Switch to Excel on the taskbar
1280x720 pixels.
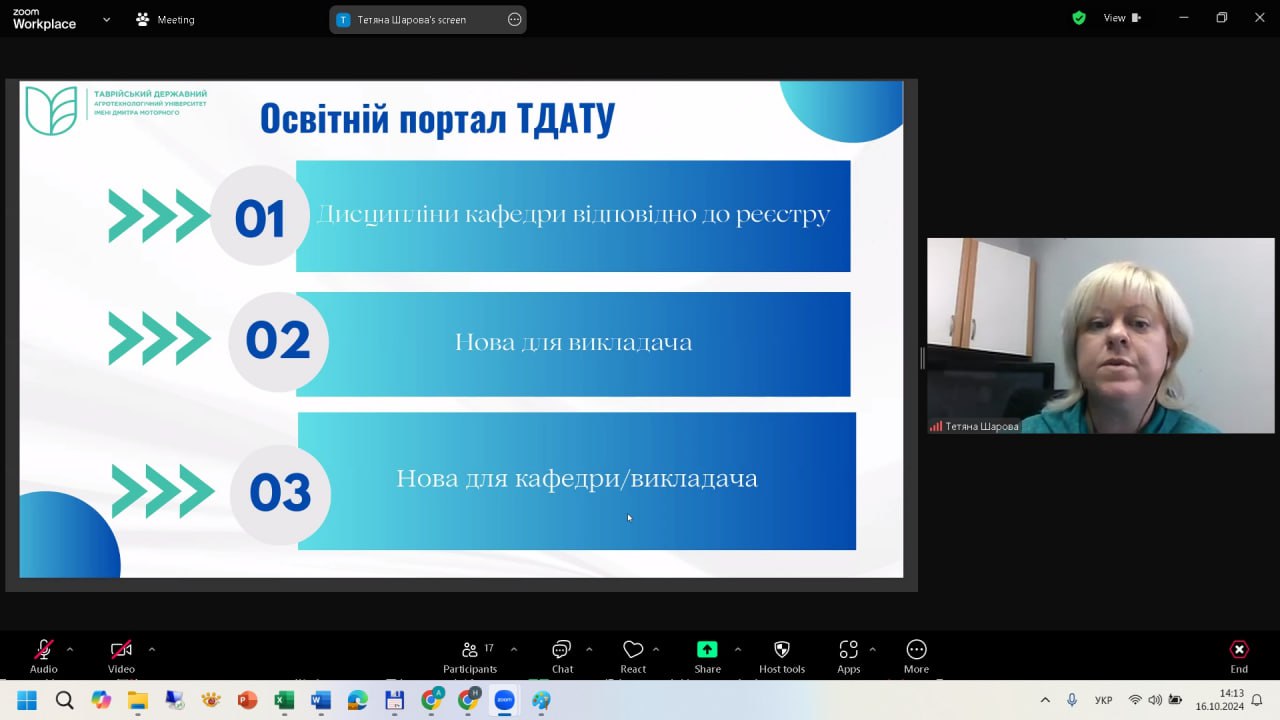284,700
